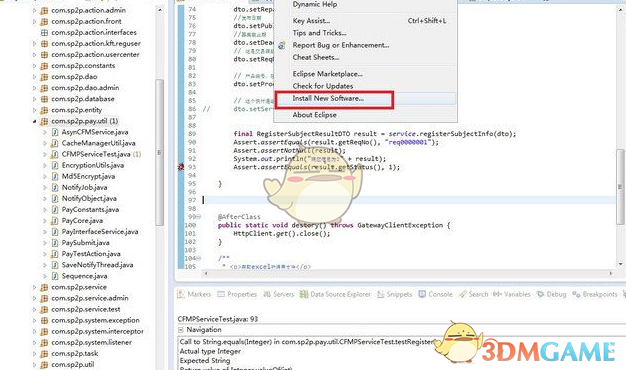Select PayInterfaceService.java file
This screenshot has height=370, width=626.
coord(100,231)
